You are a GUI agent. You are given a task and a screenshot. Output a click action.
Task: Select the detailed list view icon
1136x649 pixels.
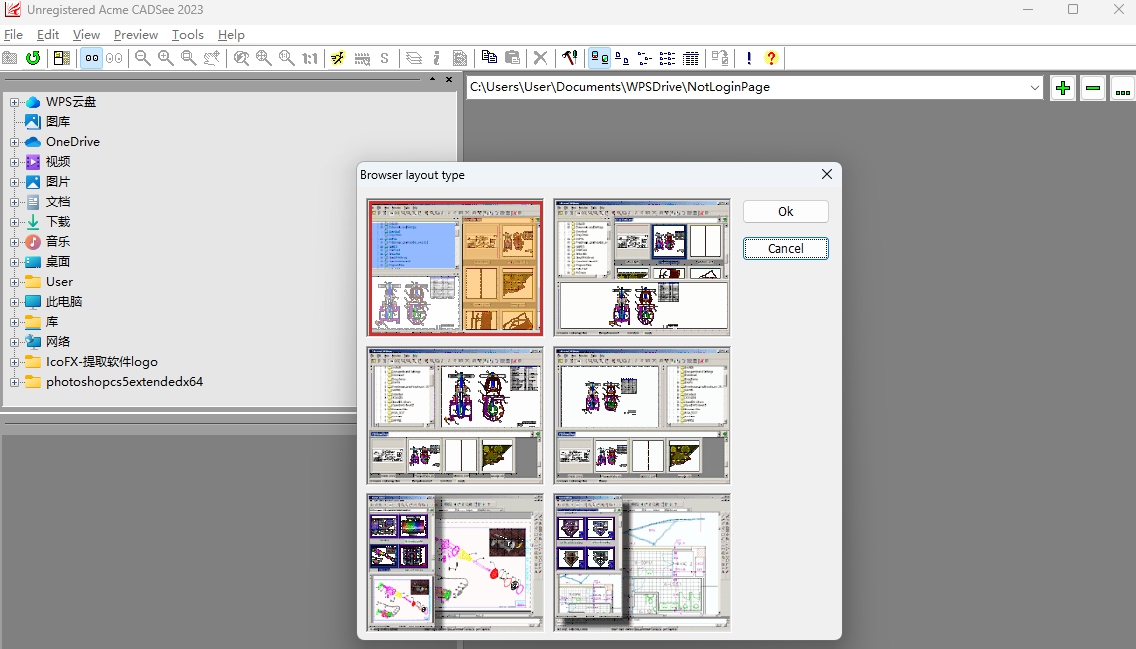coord(690,57)
